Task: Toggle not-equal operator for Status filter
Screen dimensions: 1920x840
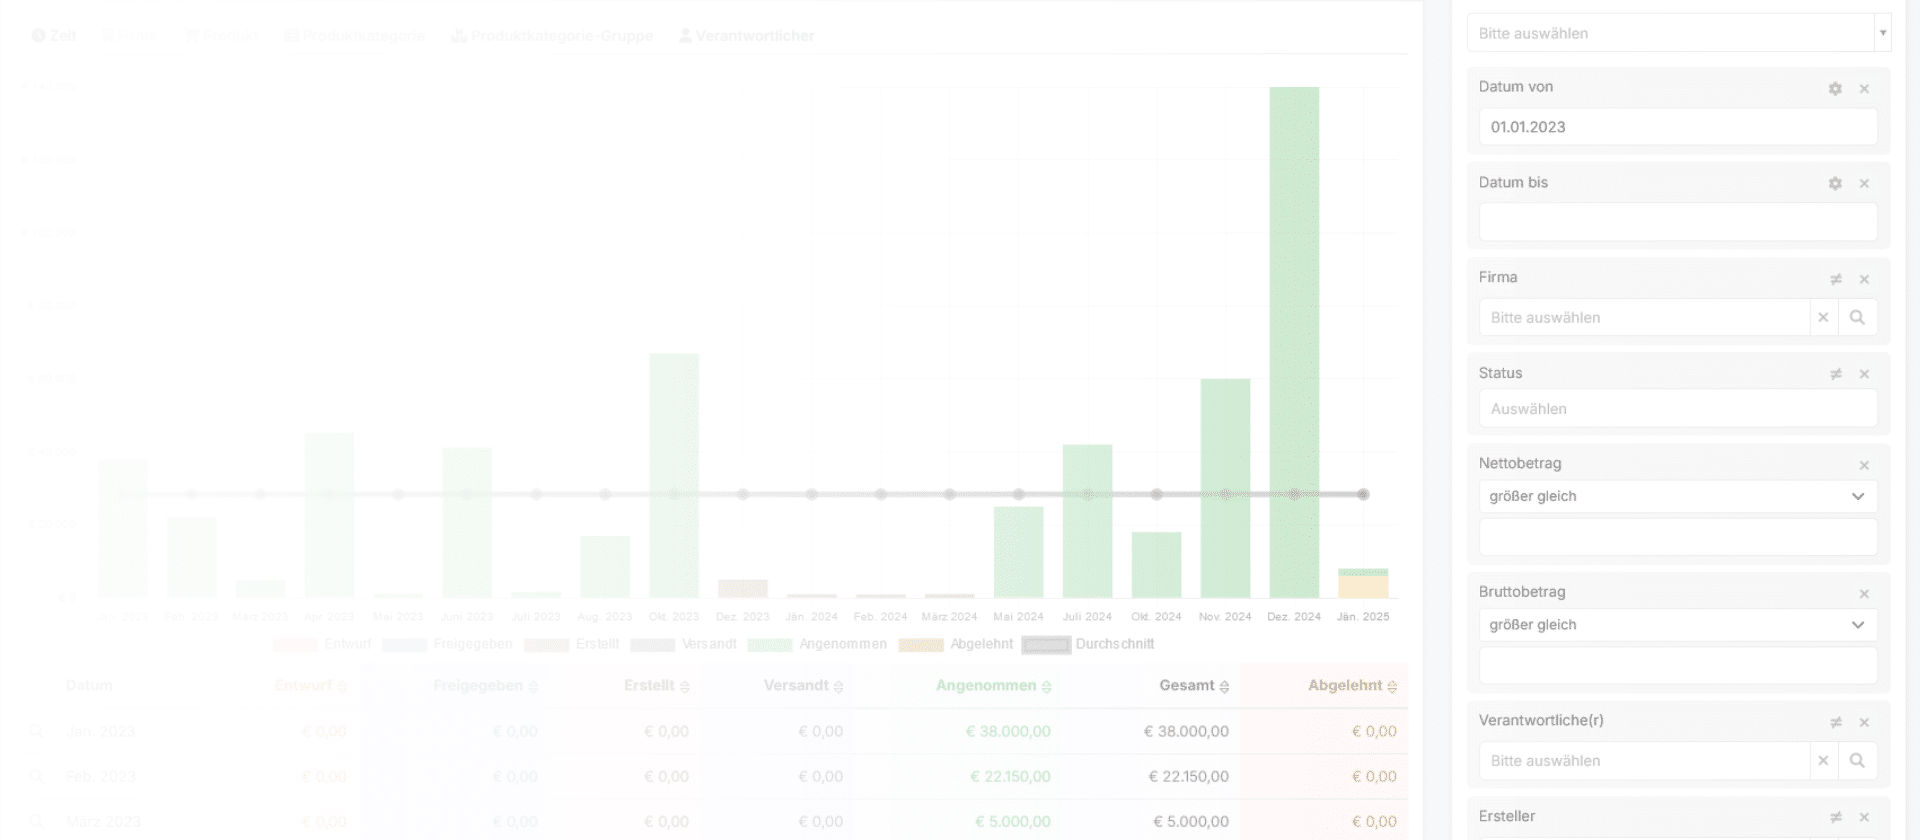Action: [1835, 374]
